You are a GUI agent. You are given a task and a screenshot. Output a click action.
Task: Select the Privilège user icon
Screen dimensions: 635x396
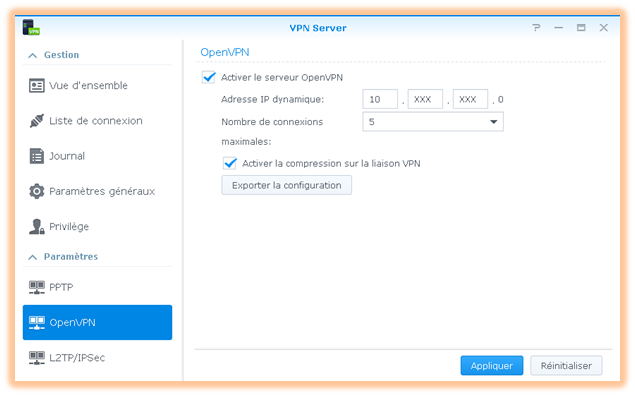(36, 226)
